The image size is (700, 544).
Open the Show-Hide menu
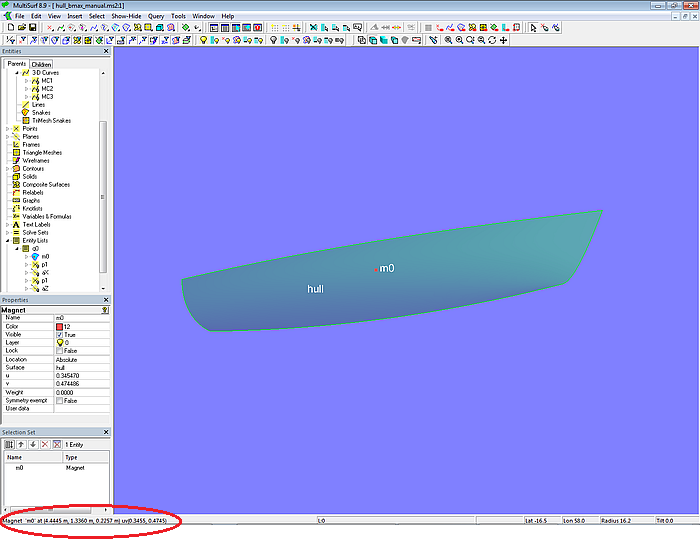click(126, 16)
